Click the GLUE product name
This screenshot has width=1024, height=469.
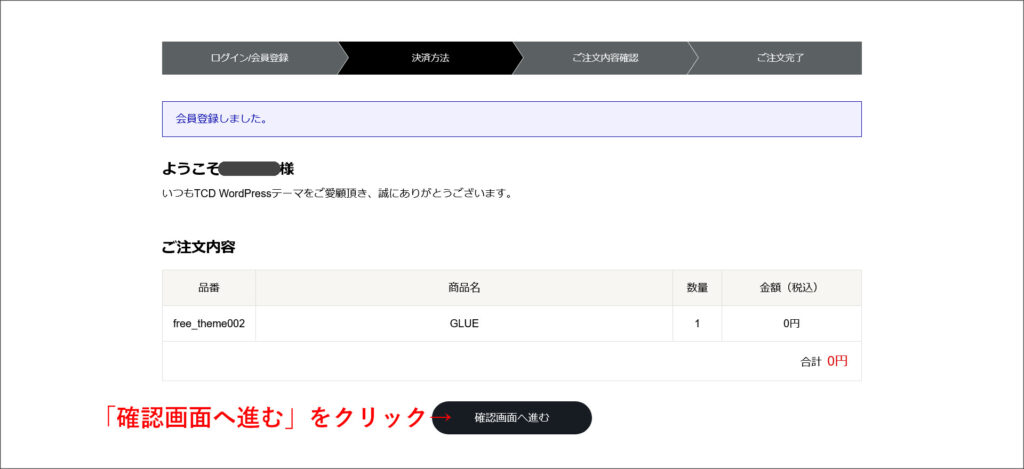464,324
